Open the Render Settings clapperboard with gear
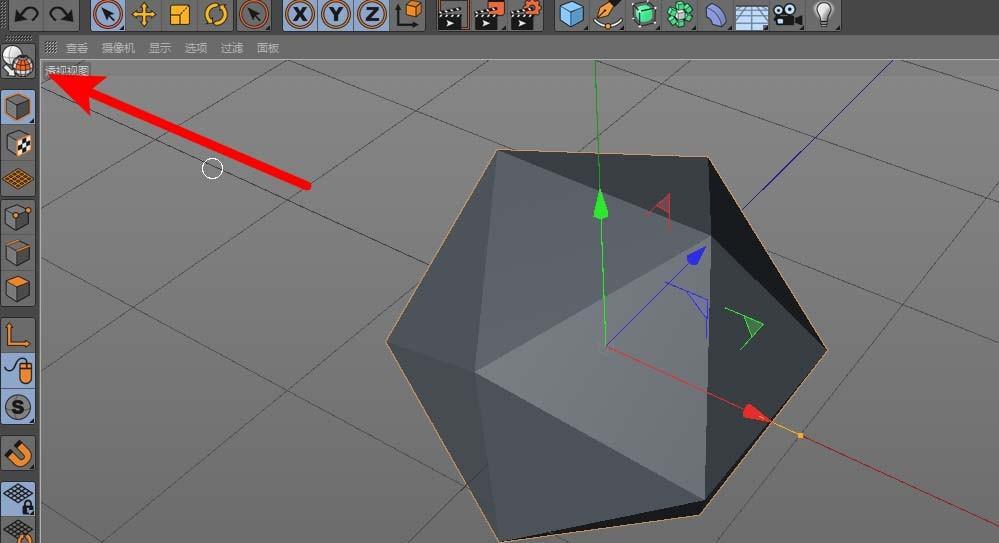The width and height of the screenshot is (999, 543). [x=526, y=14]
